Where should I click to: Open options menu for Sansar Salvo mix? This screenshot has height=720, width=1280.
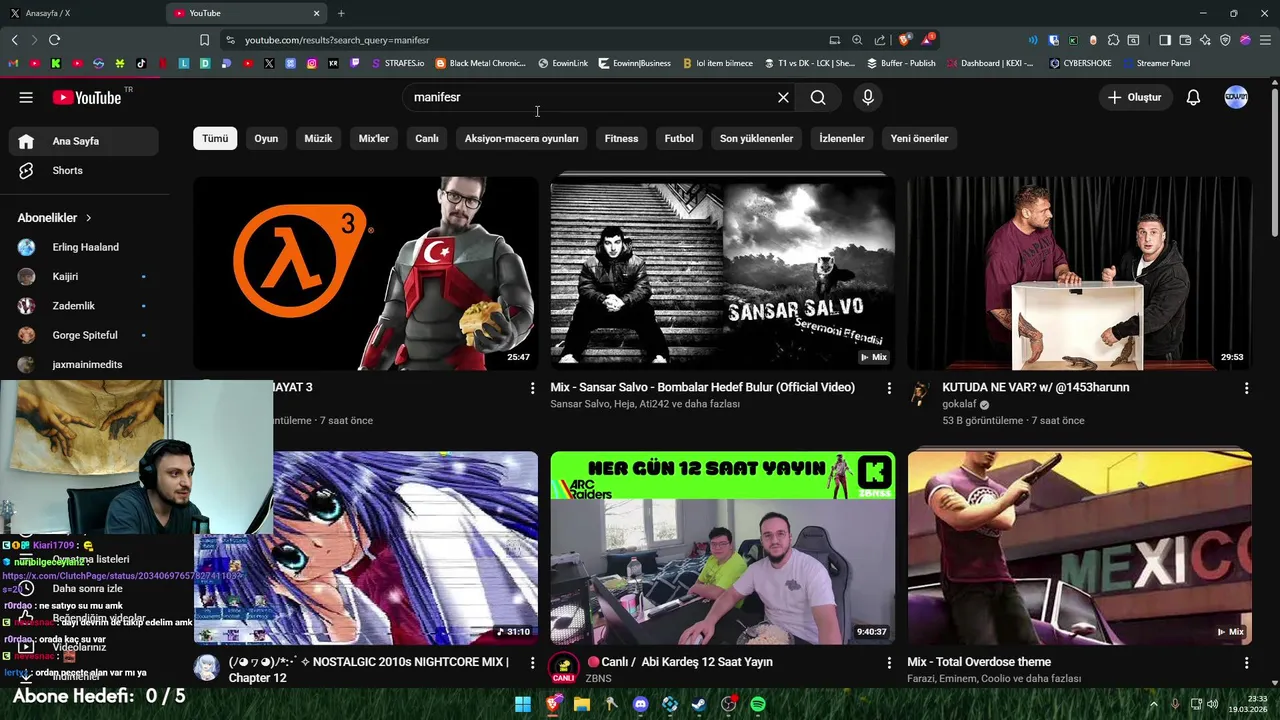coord(889,388)
